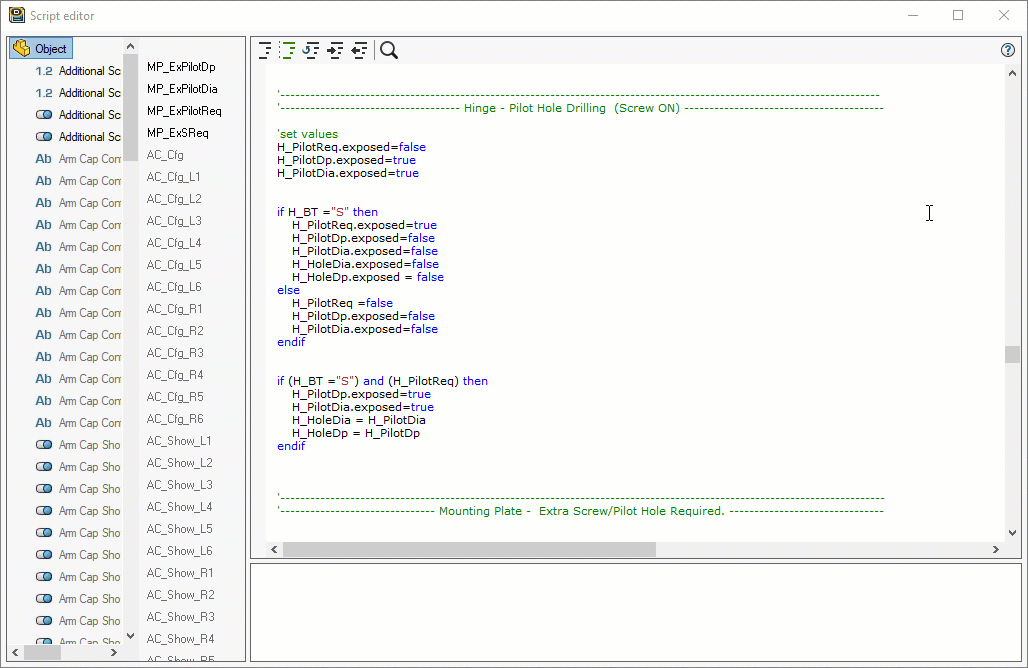The height and width of the screenshot is (668, 1028).
Task: Open search with the magnifying glass icon
Action: tap(389, 50)
